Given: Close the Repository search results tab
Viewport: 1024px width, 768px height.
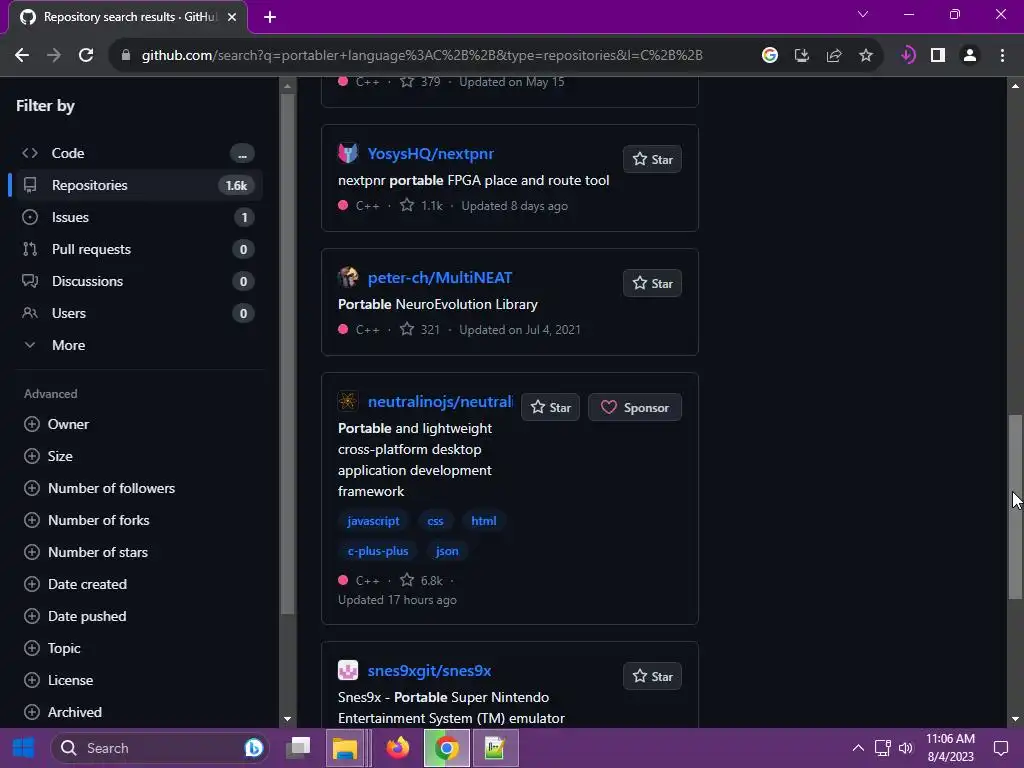Looking at the screenshot, I should (232, 17).
